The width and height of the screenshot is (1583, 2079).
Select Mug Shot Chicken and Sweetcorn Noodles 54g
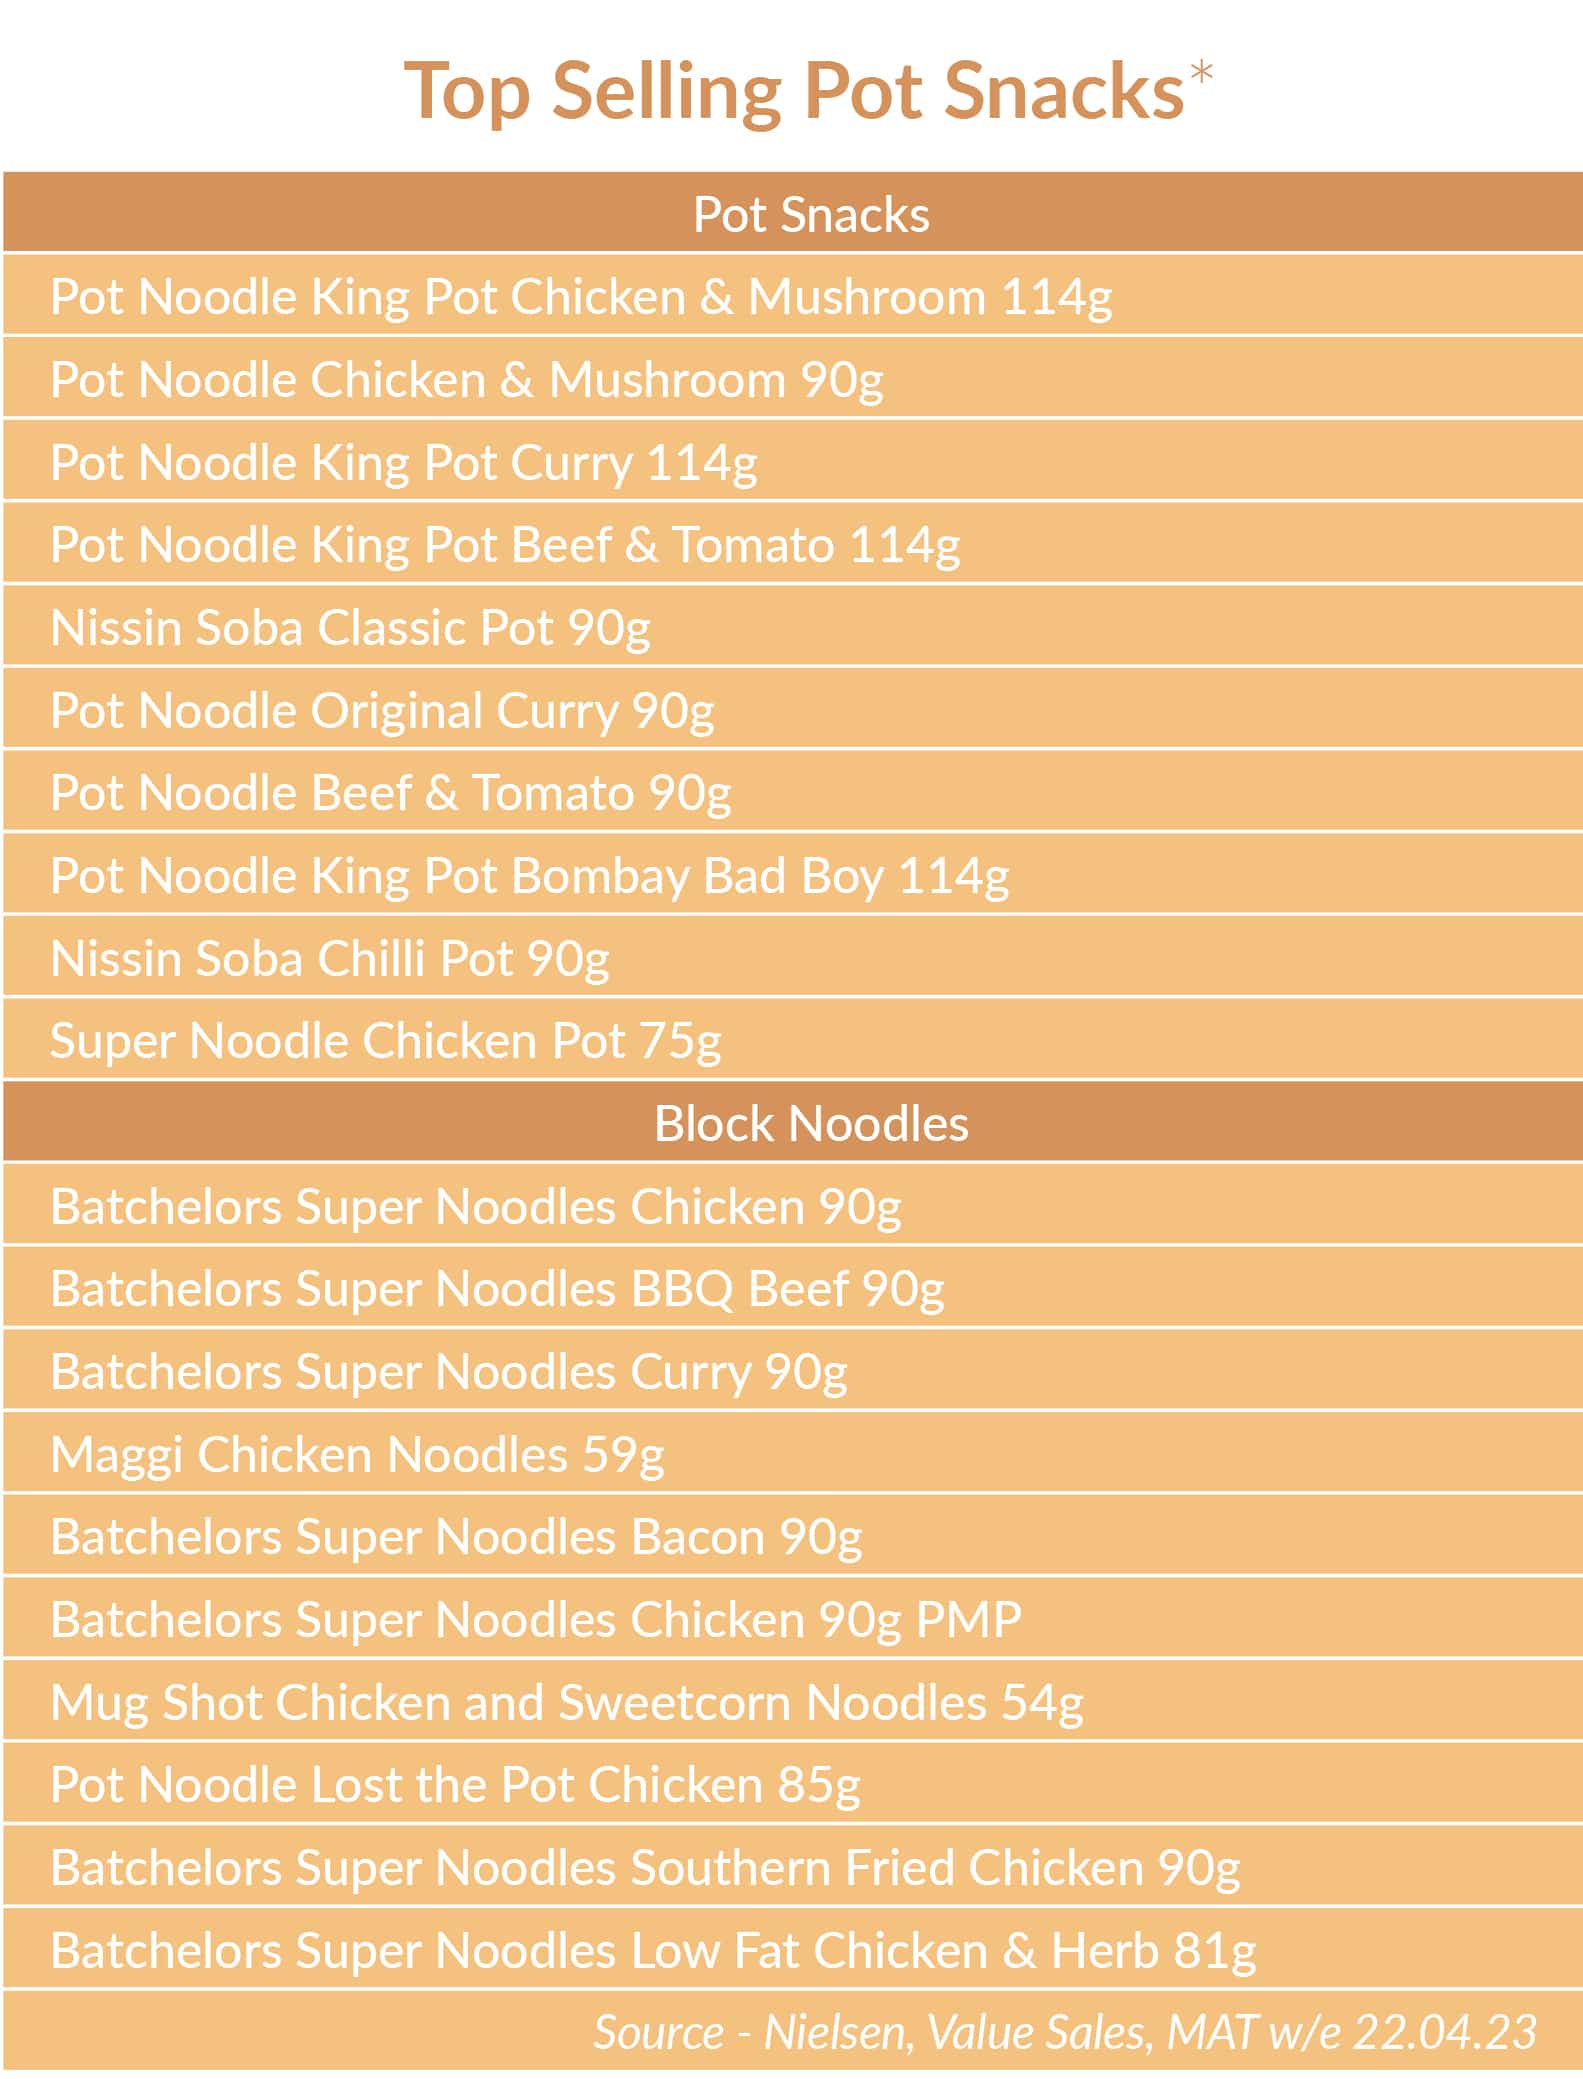click(x=567, y=1703)
